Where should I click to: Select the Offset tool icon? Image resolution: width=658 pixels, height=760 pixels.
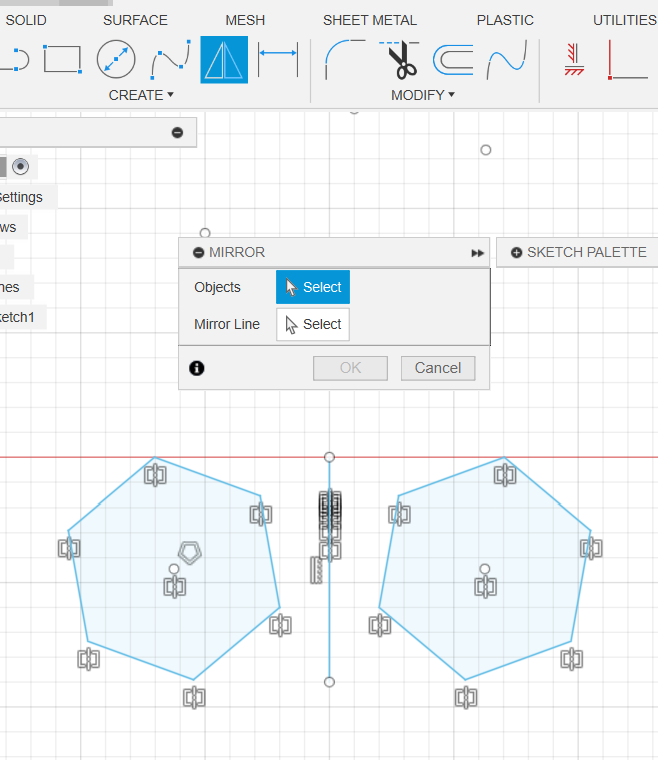[x=453, y=60]
